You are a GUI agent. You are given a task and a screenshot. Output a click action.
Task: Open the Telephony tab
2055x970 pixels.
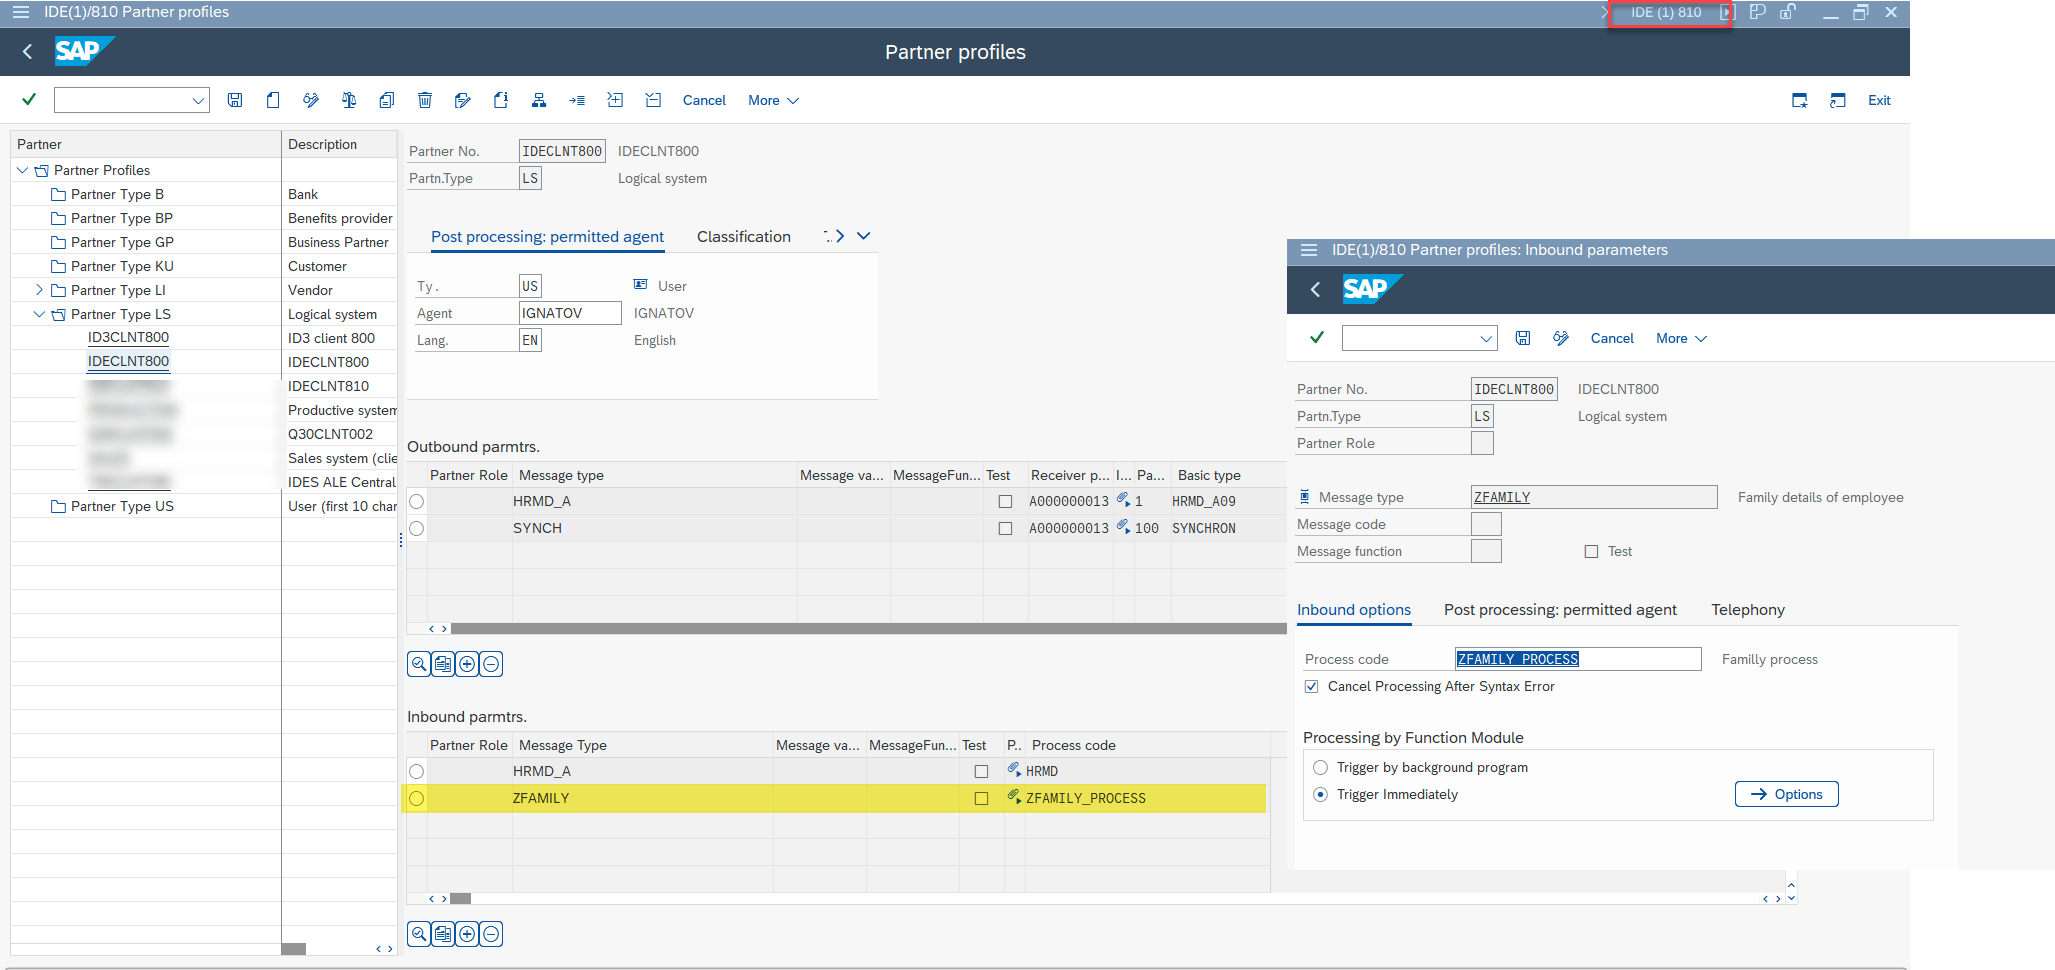pyautogui.click(x=1747, y=610)
